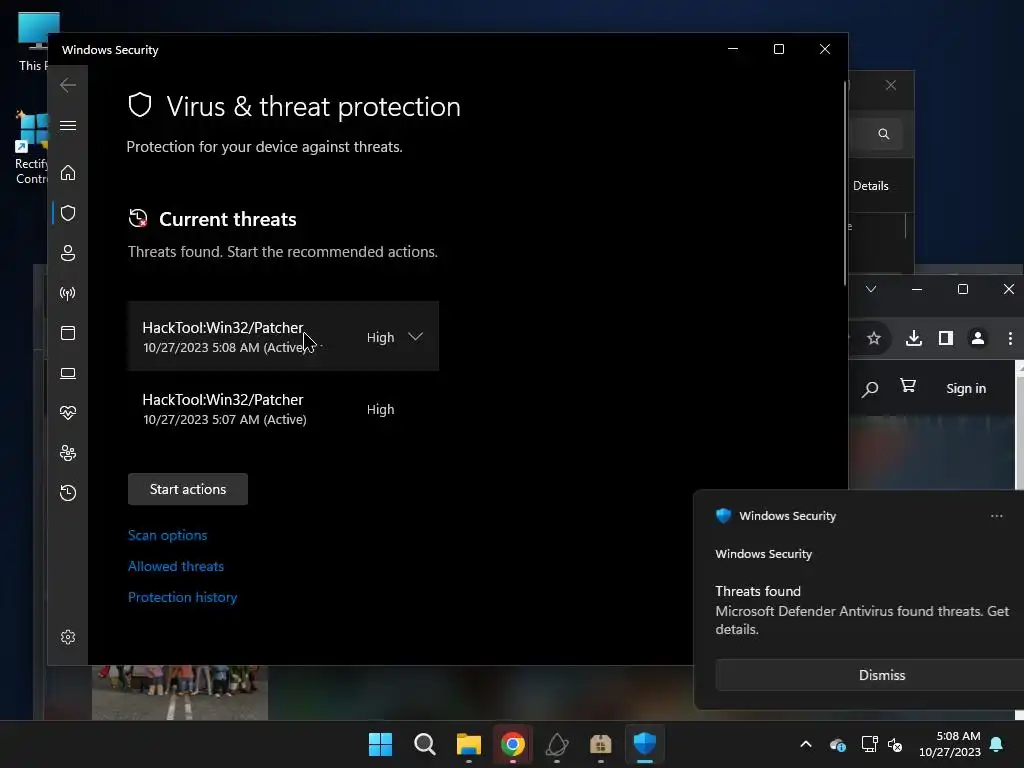Viewport: 1024px width, 768px height.
Task: Open File Explorer from taskbar
Action: tap(468, 744)
